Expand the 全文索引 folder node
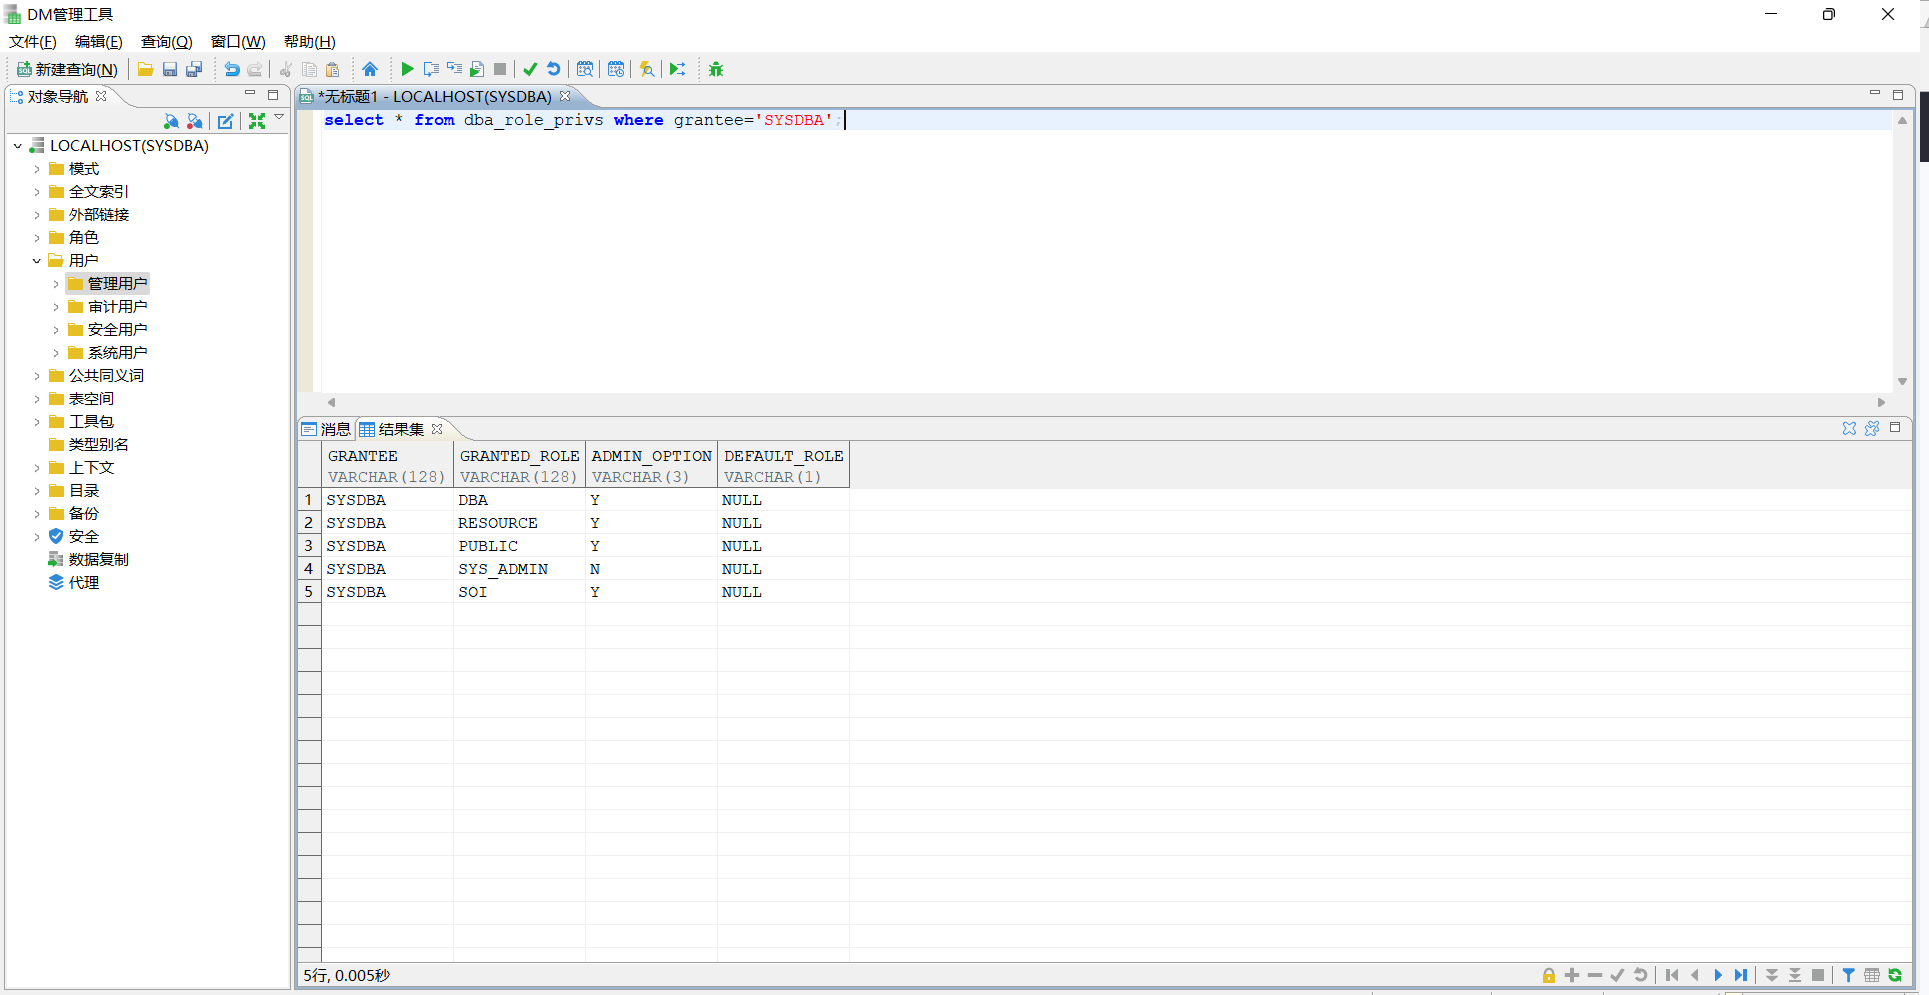 [x=37, y=192]
